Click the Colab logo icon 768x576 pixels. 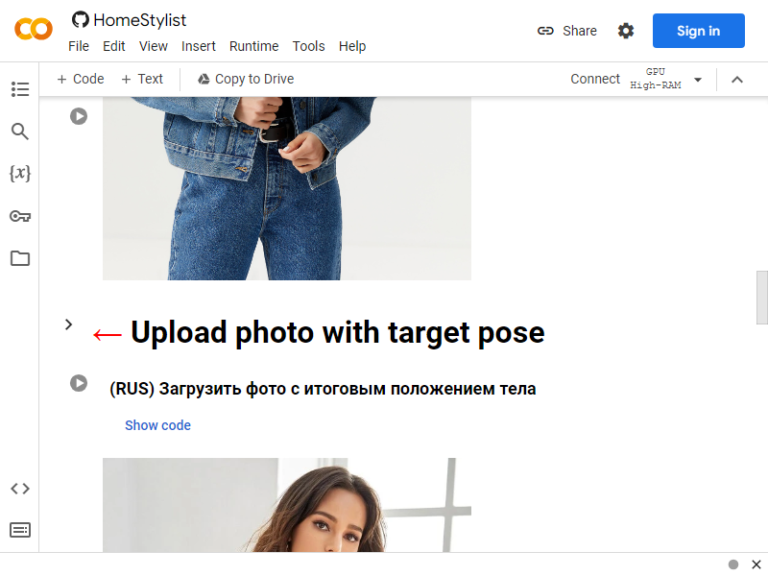[33, 29]
